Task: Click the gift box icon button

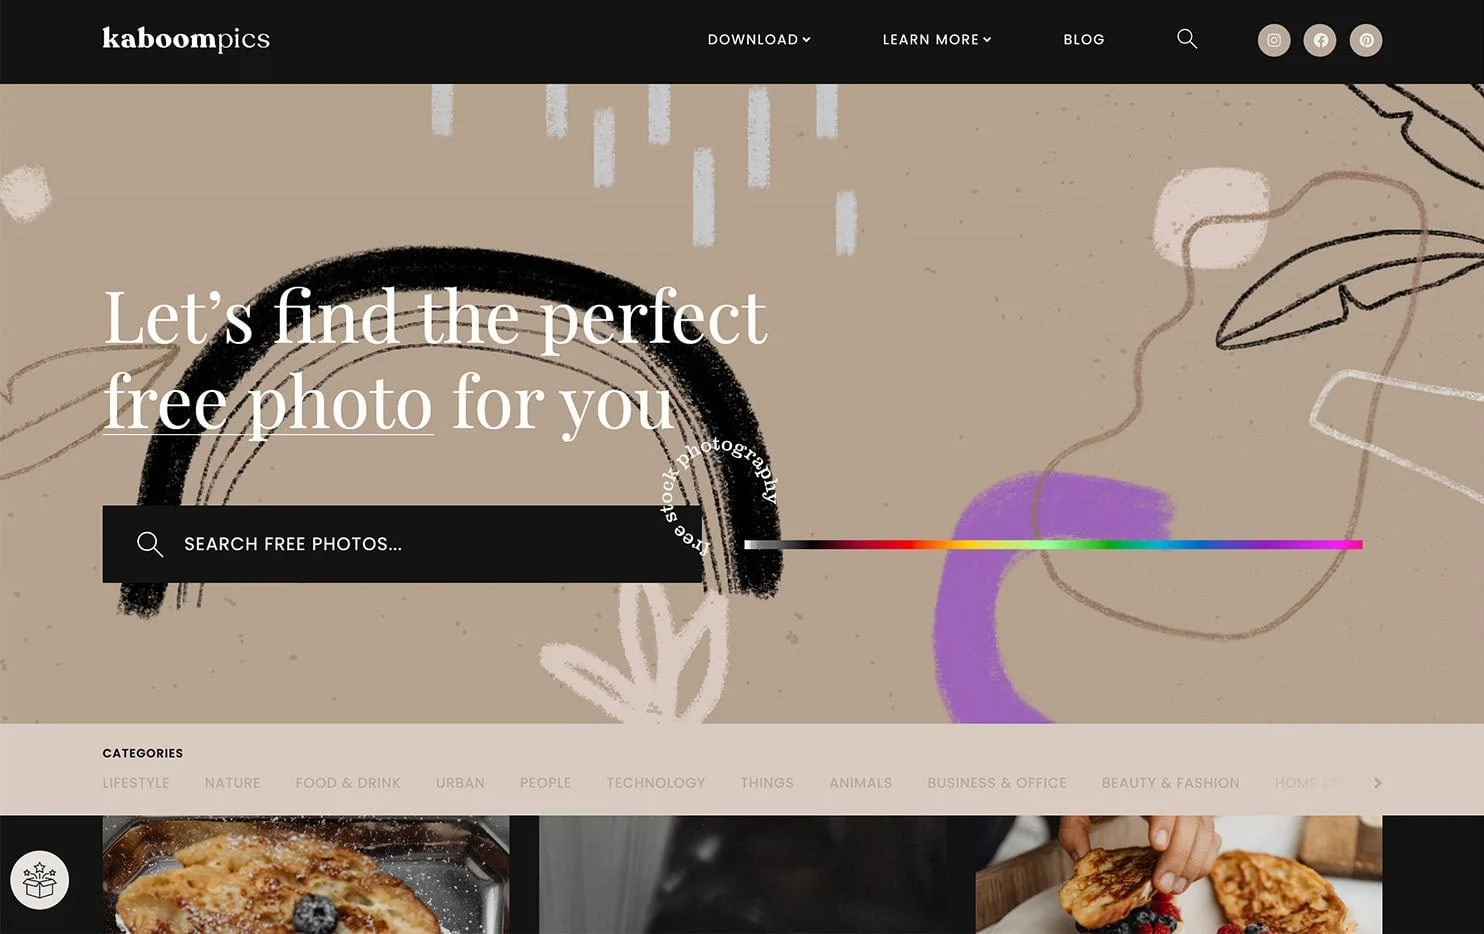Action: pyautogui.click(x=39, y=880)
